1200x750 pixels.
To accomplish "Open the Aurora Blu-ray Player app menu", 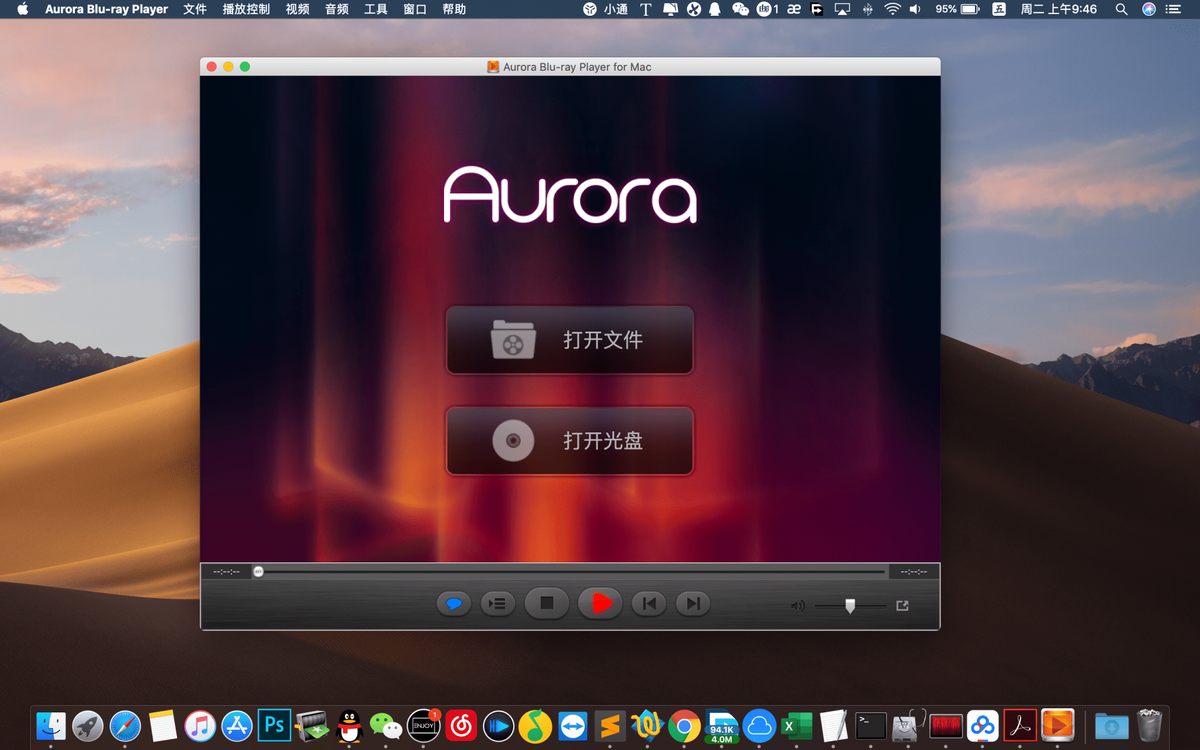I will (107, 9).
